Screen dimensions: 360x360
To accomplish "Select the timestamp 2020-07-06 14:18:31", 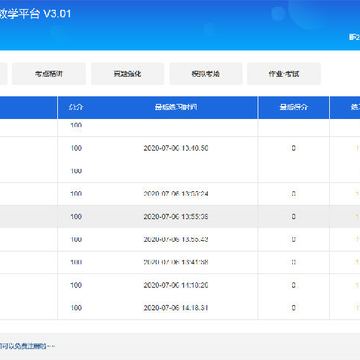I will tap(176, 308).
